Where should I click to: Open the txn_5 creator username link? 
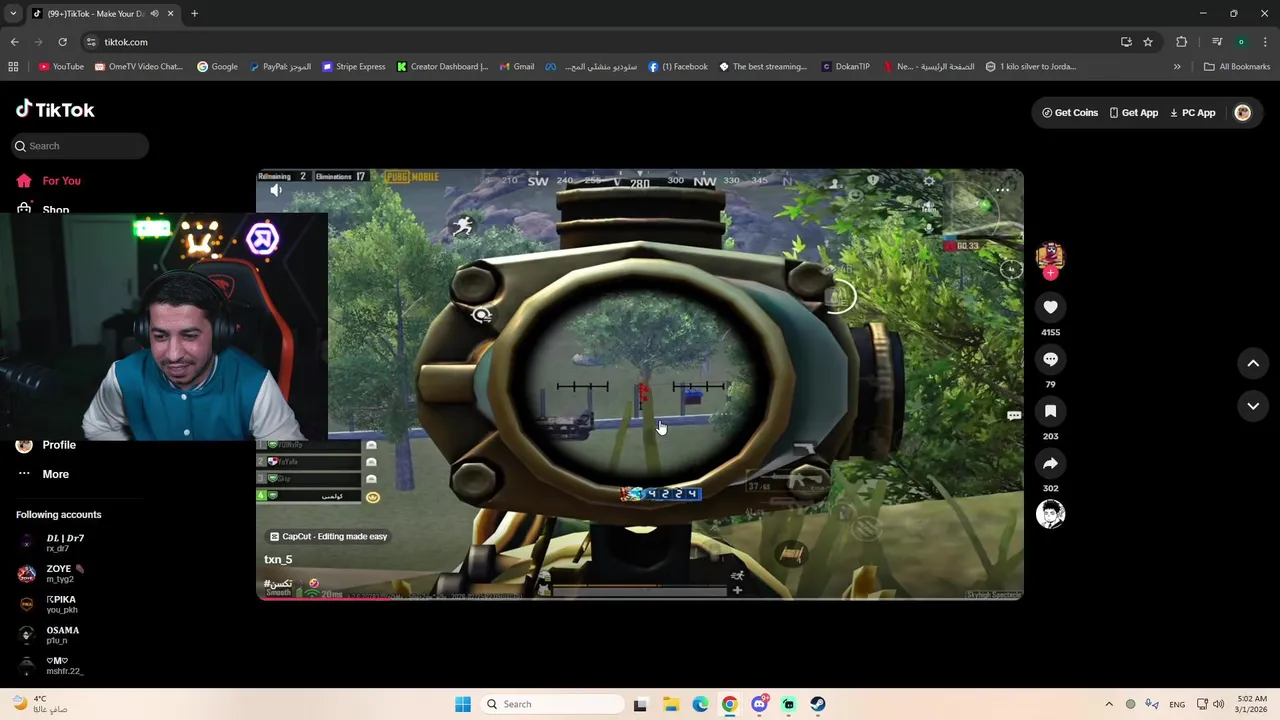pyautogui.click(x=278, y=560)
